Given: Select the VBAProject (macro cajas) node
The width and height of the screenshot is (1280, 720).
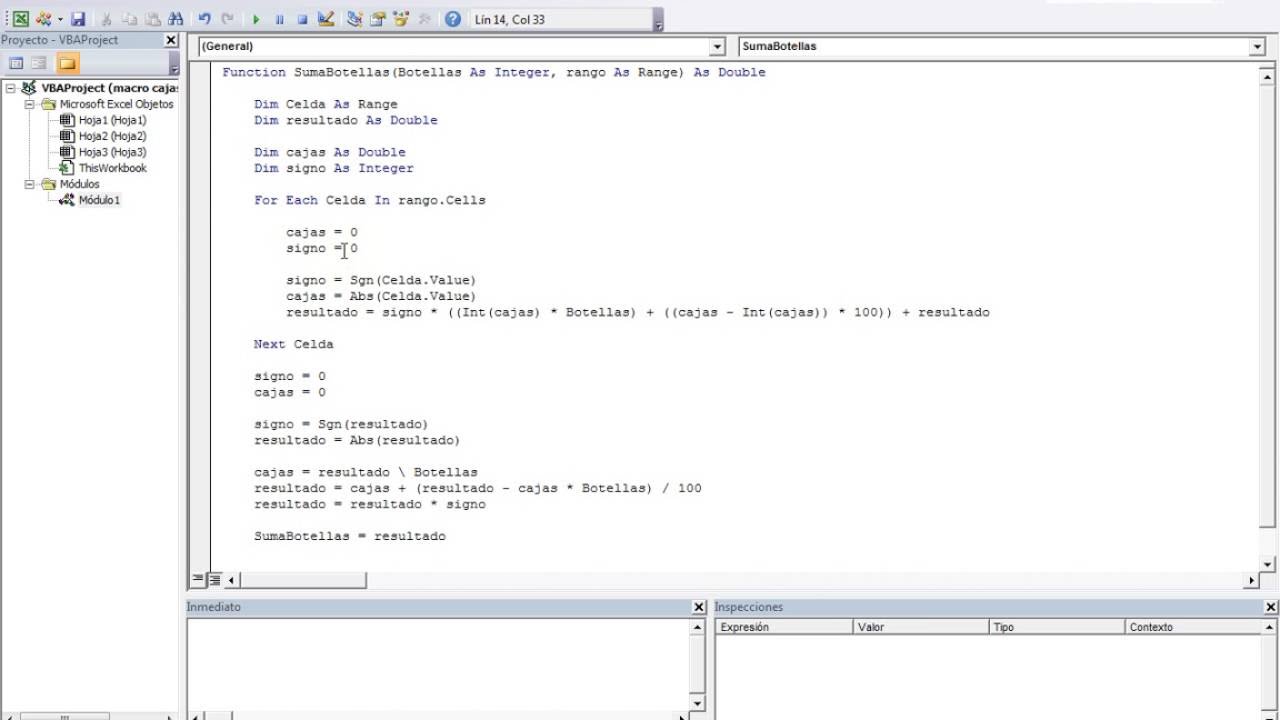Looking at the screenshot, I should click(109, 88).
